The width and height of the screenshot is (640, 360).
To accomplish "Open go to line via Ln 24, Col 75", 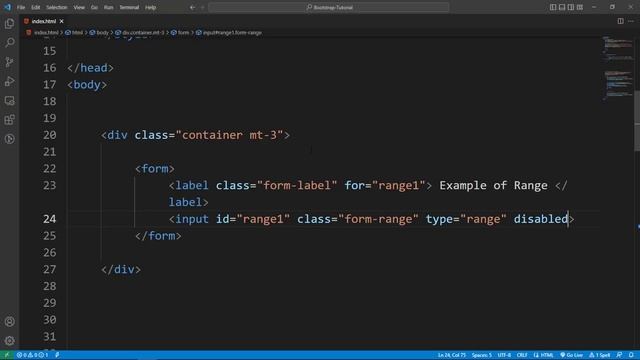I will pyautogui.click(x=452, y=355).
